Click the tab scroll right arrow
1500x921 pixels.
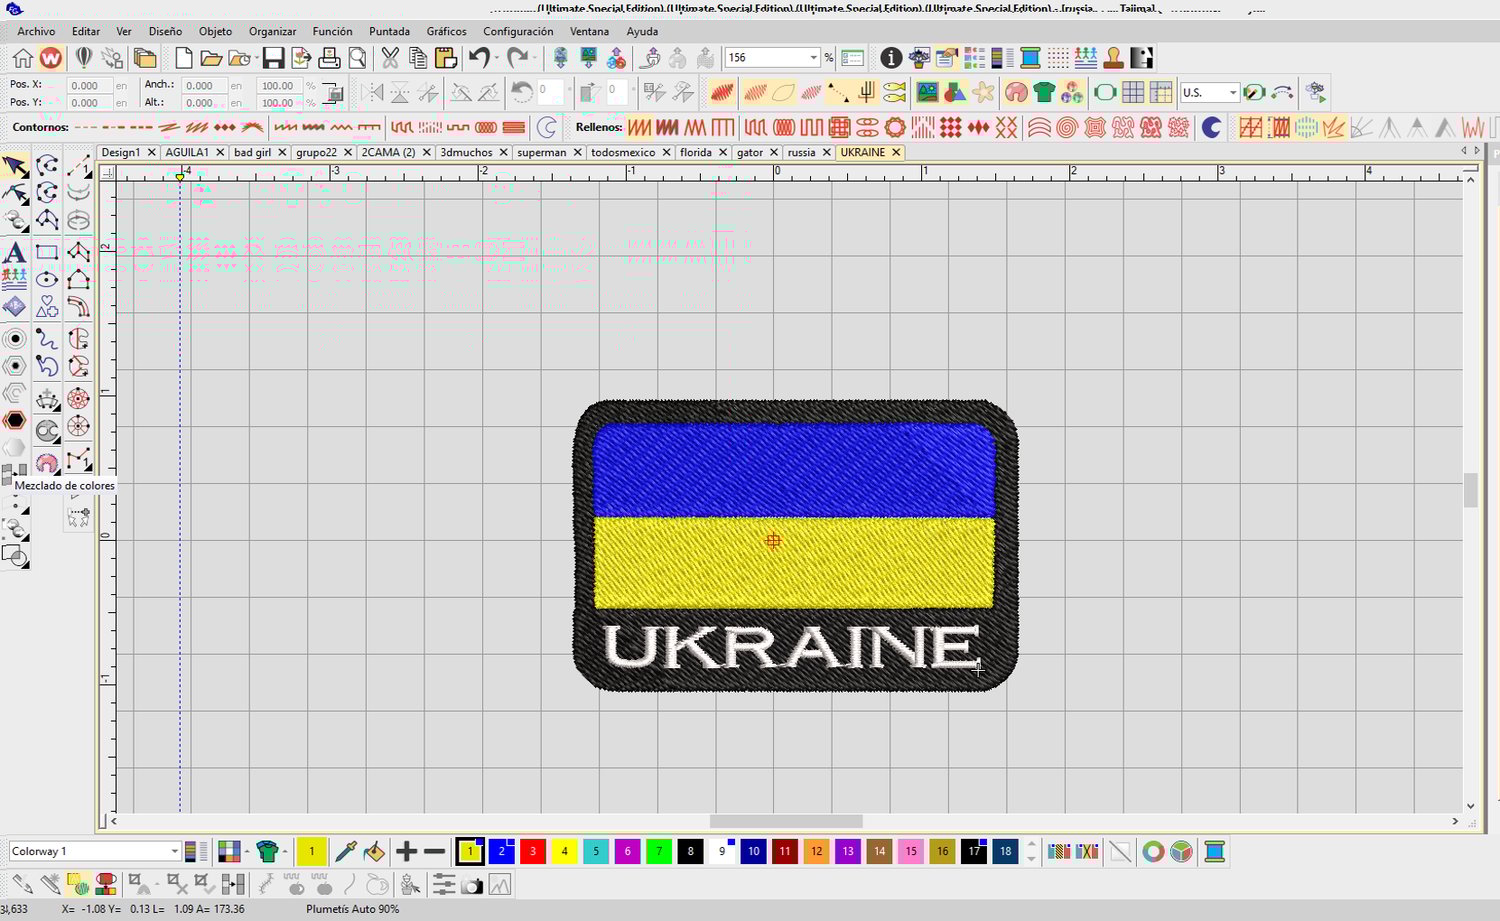point(1477,151)
